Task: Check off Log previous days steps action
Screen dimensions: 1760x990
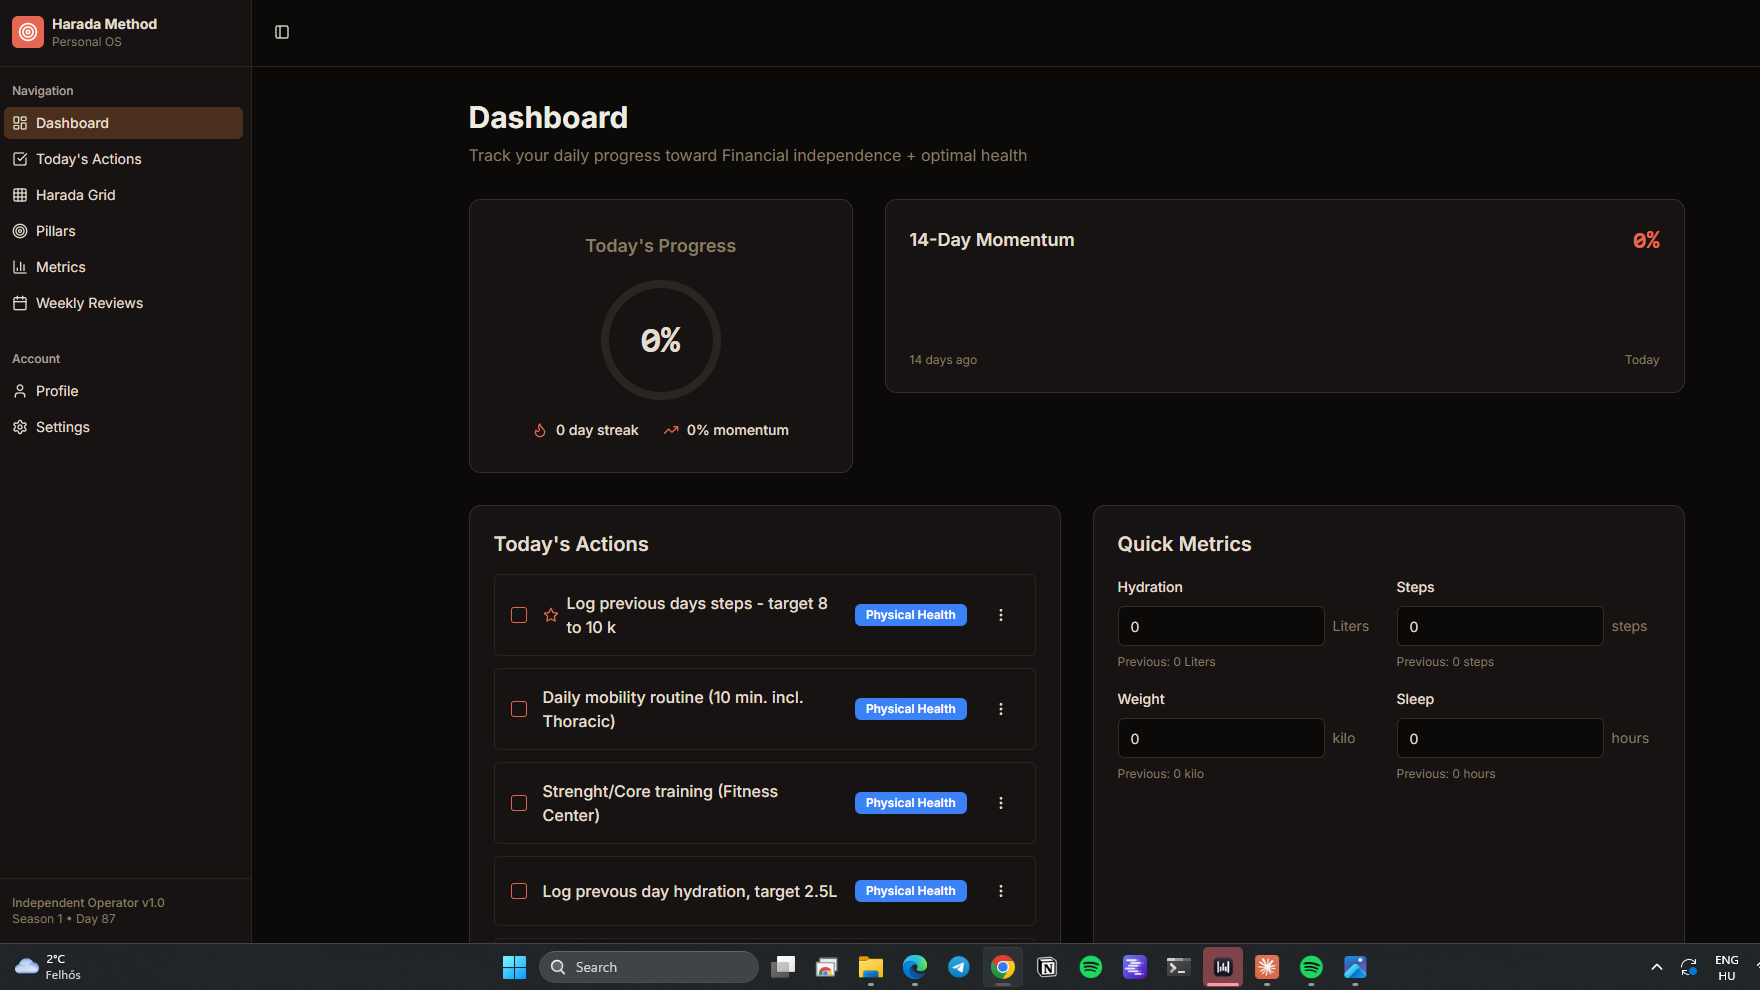Action: 519,615
